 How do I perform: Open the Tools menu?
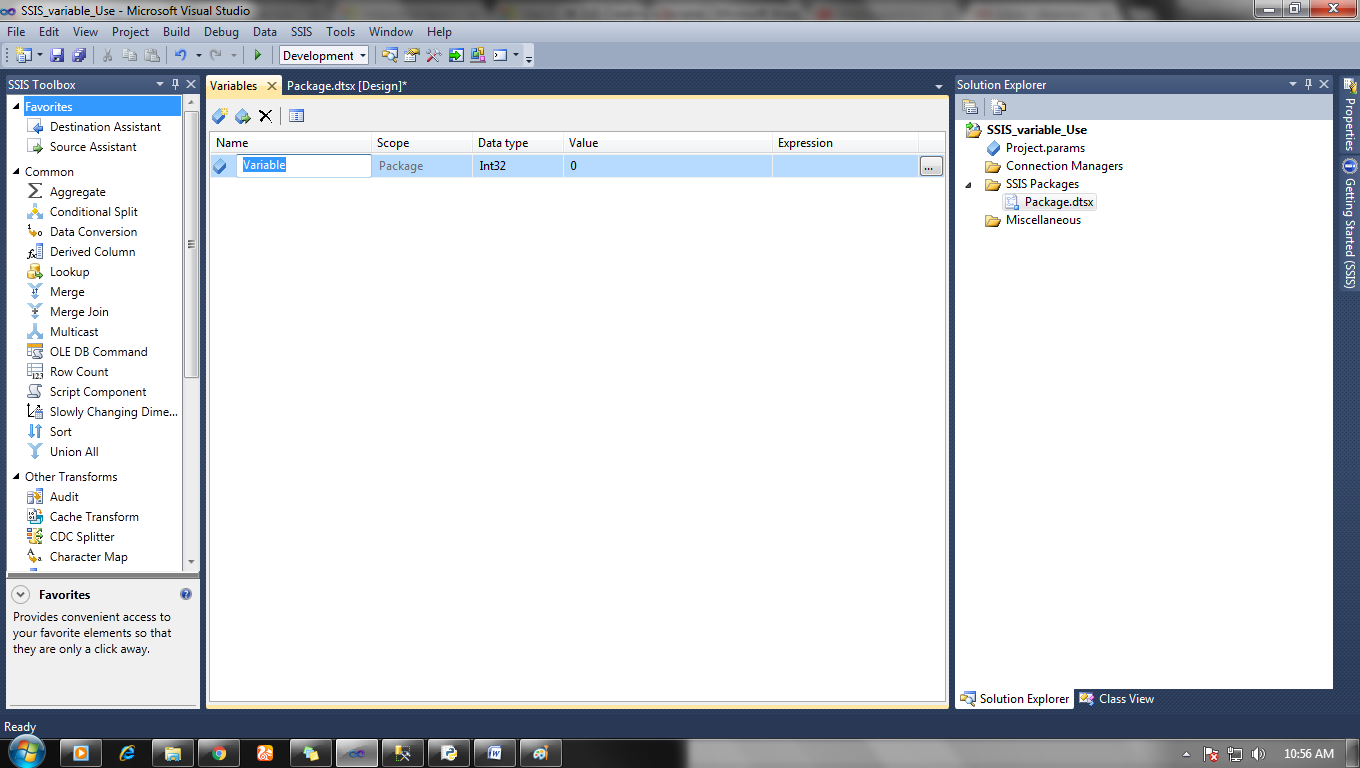(x=341, y=32)
